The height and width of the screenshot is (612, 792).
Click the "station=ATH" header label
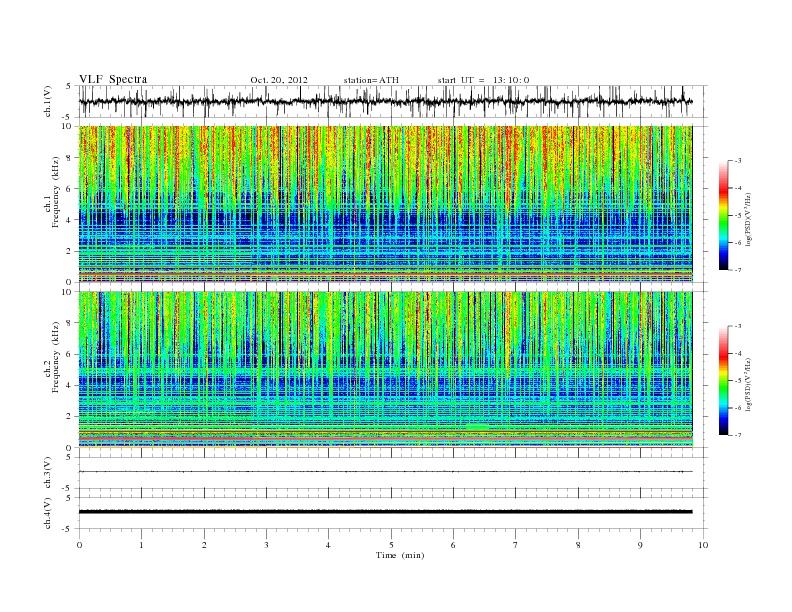point(371,80)
